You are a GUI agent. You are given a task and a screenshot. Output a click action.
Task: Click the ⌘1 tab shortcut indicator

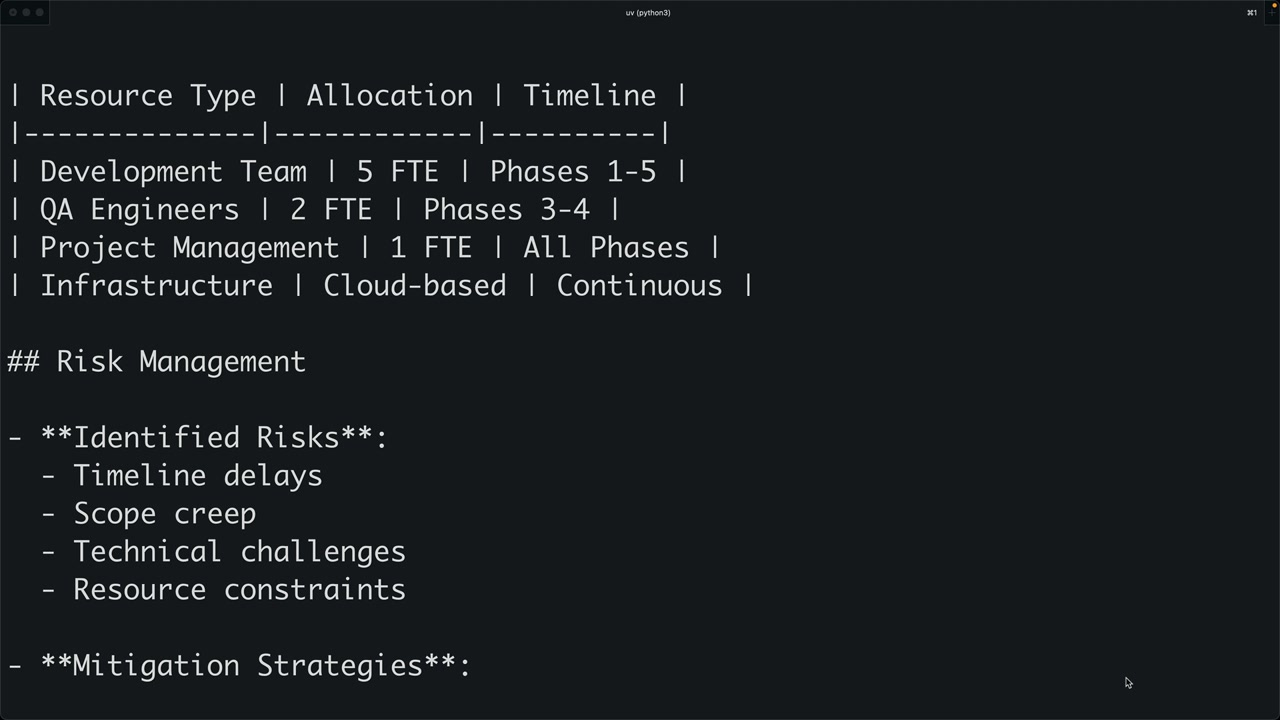click(1251, 13)
